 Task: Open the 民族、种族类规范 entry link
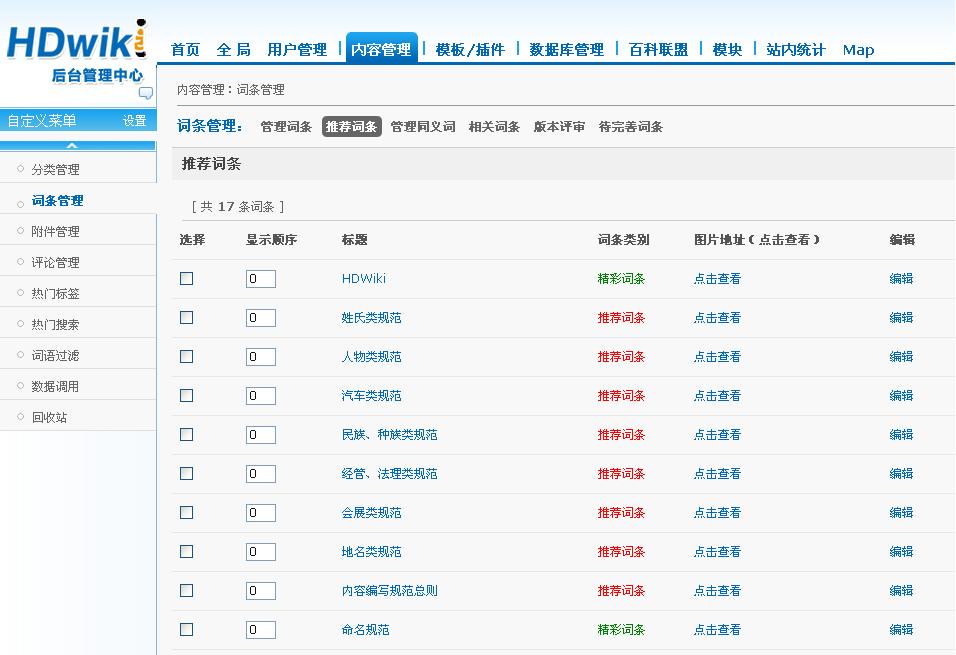(390, 435)
